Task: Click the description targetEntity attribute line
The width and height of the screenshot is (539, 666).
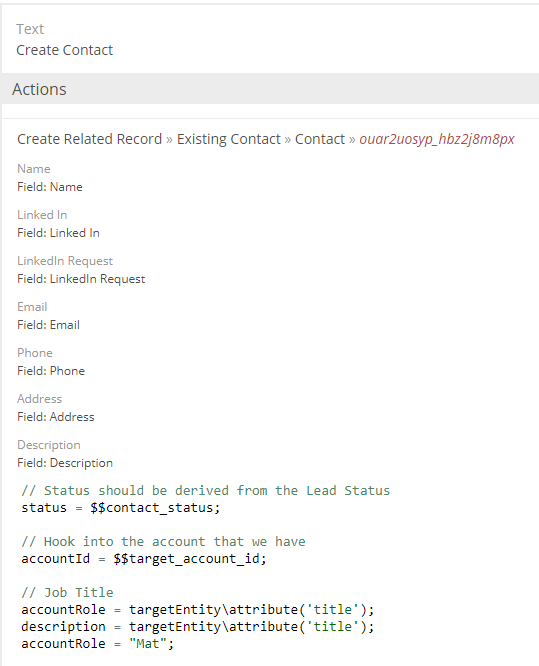Action: coord(198,626)
